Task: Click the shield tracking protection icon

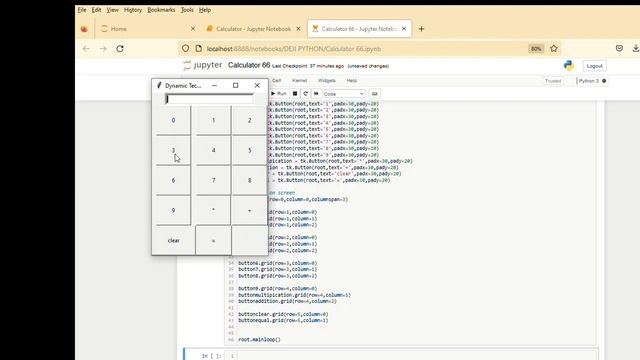Action: pos(186,49)
